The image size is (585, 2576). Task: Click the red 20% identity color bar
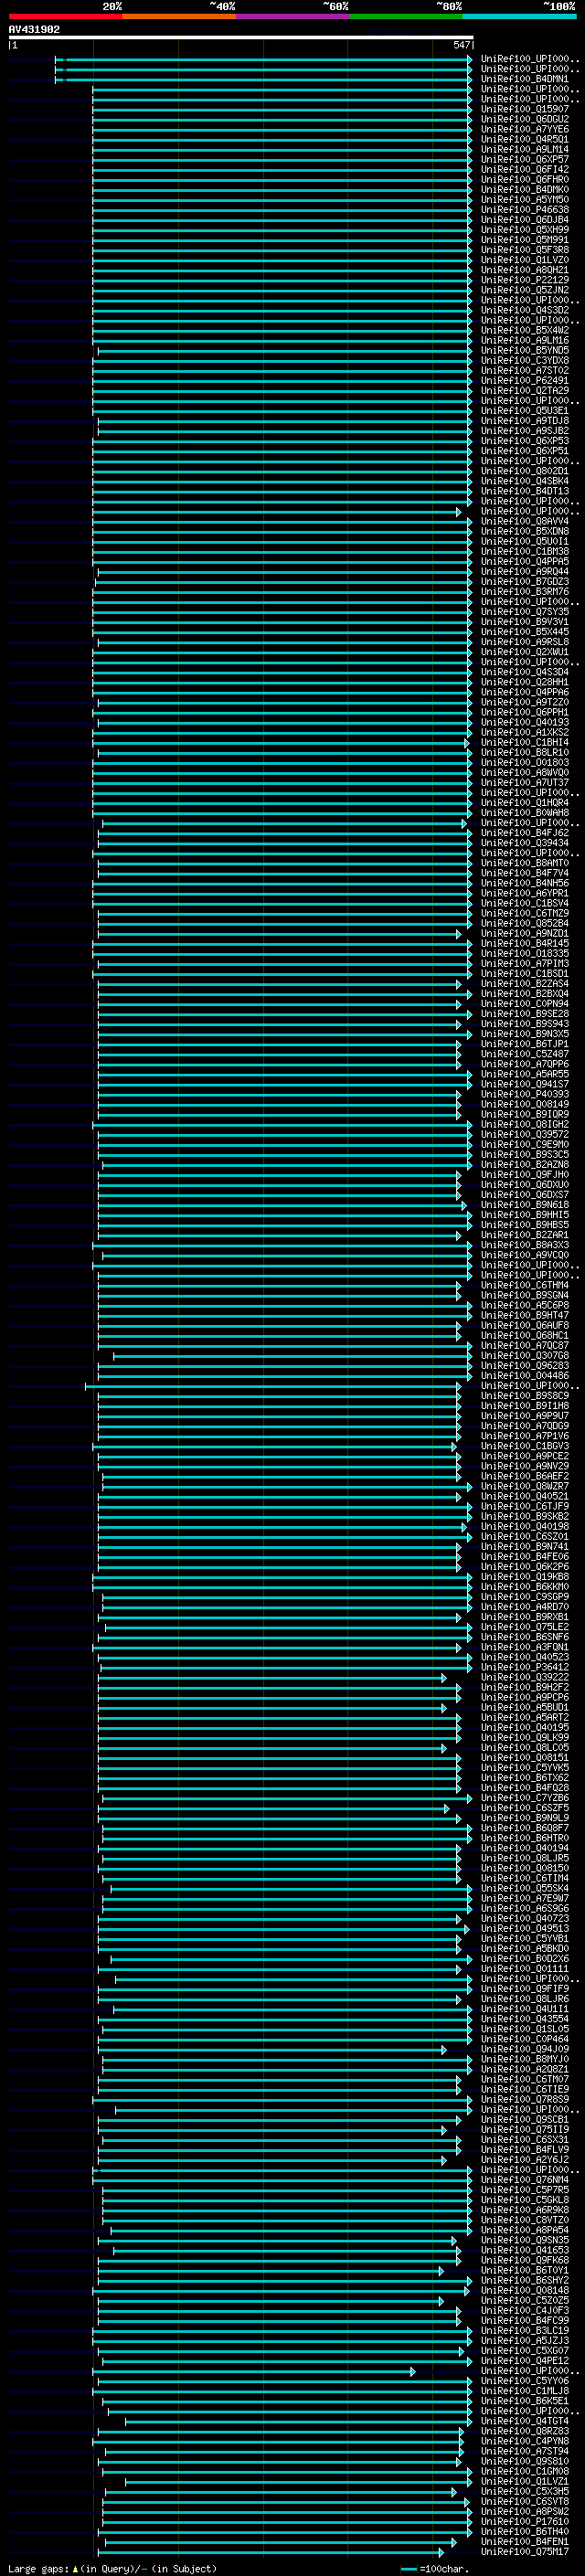pyautogui.click(x=65, y=16)
